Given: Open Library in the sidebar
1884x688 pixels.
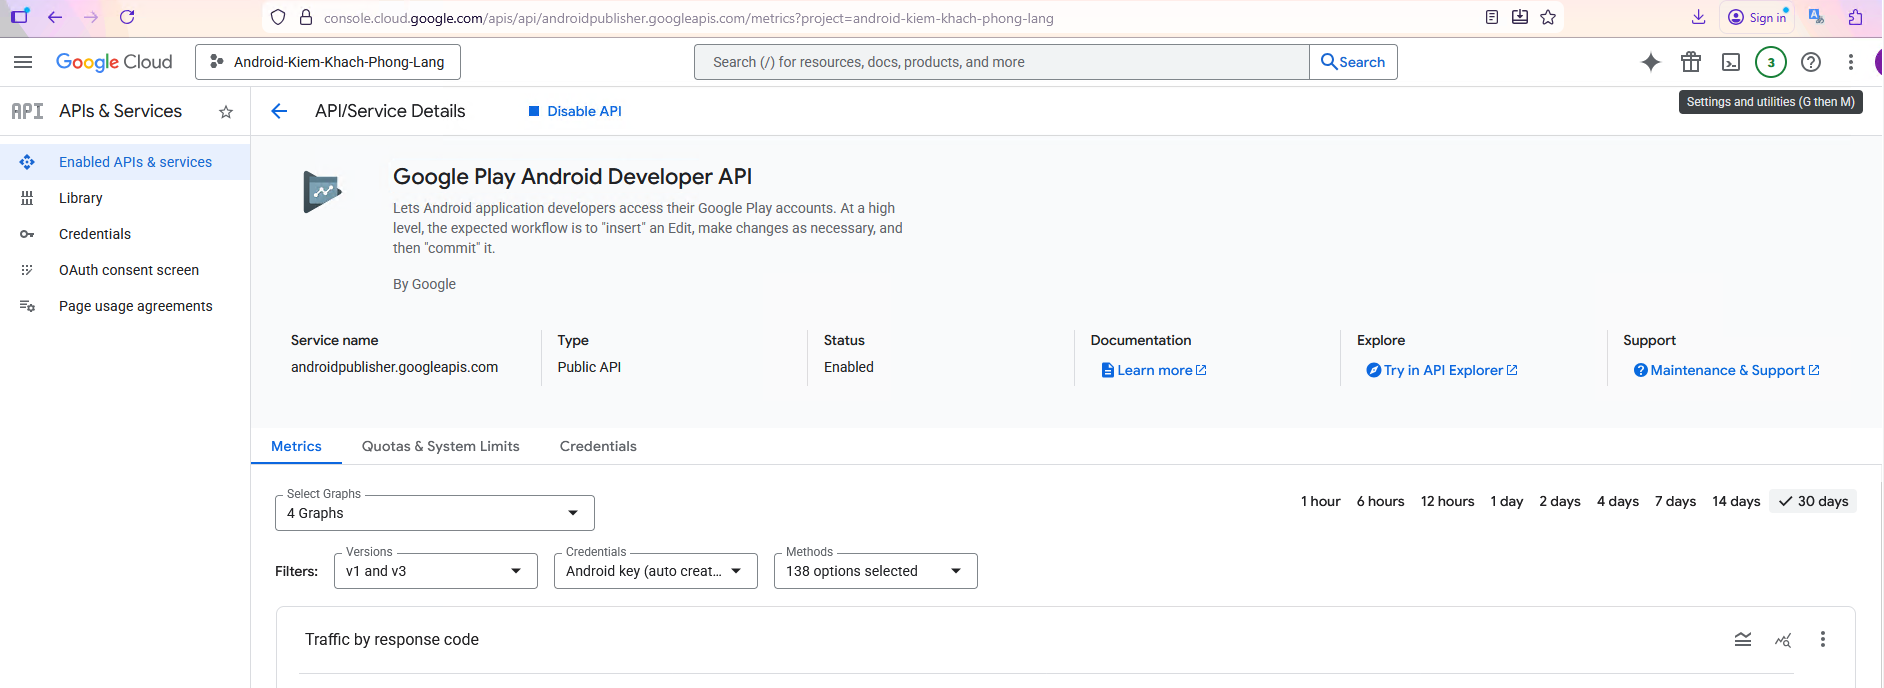Looking at the screenshot, I should point(125,198).
